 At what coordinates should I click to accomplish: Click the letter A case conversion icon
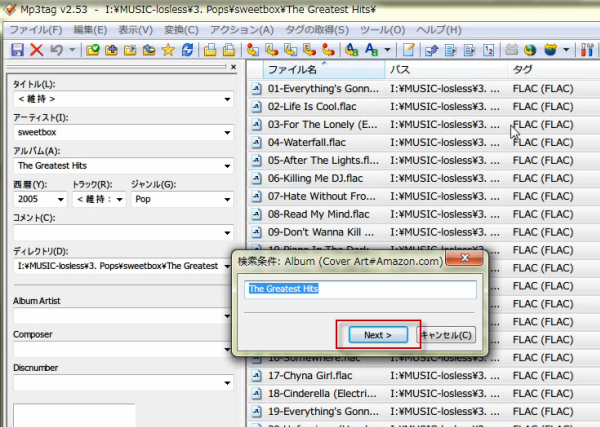tap(373, 49)
